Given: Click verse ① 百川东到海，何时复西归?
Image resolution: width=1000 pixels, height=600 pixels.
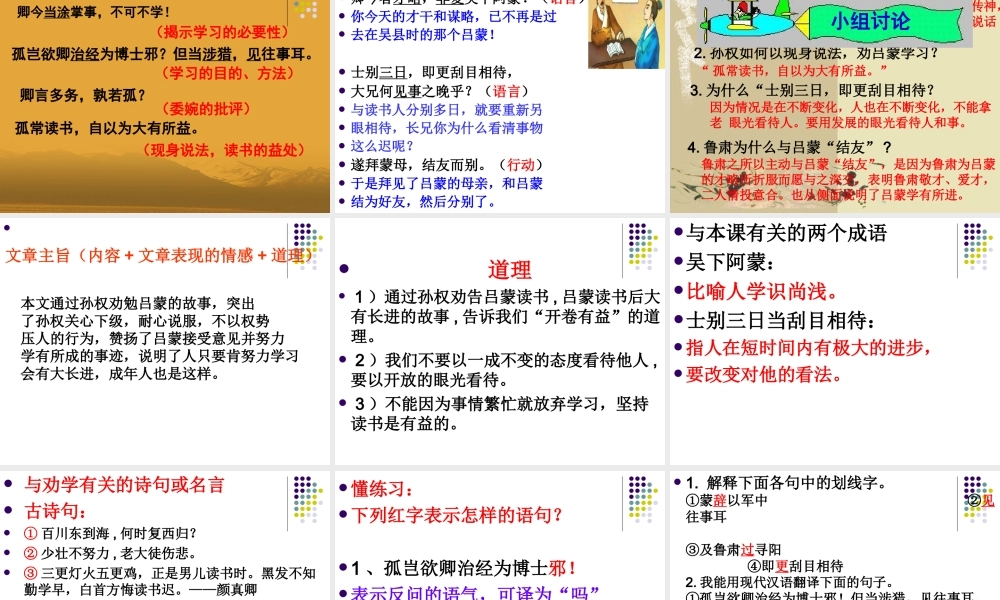Looking at the screenshot, I should pyautogui.click(x=110, y=533).
